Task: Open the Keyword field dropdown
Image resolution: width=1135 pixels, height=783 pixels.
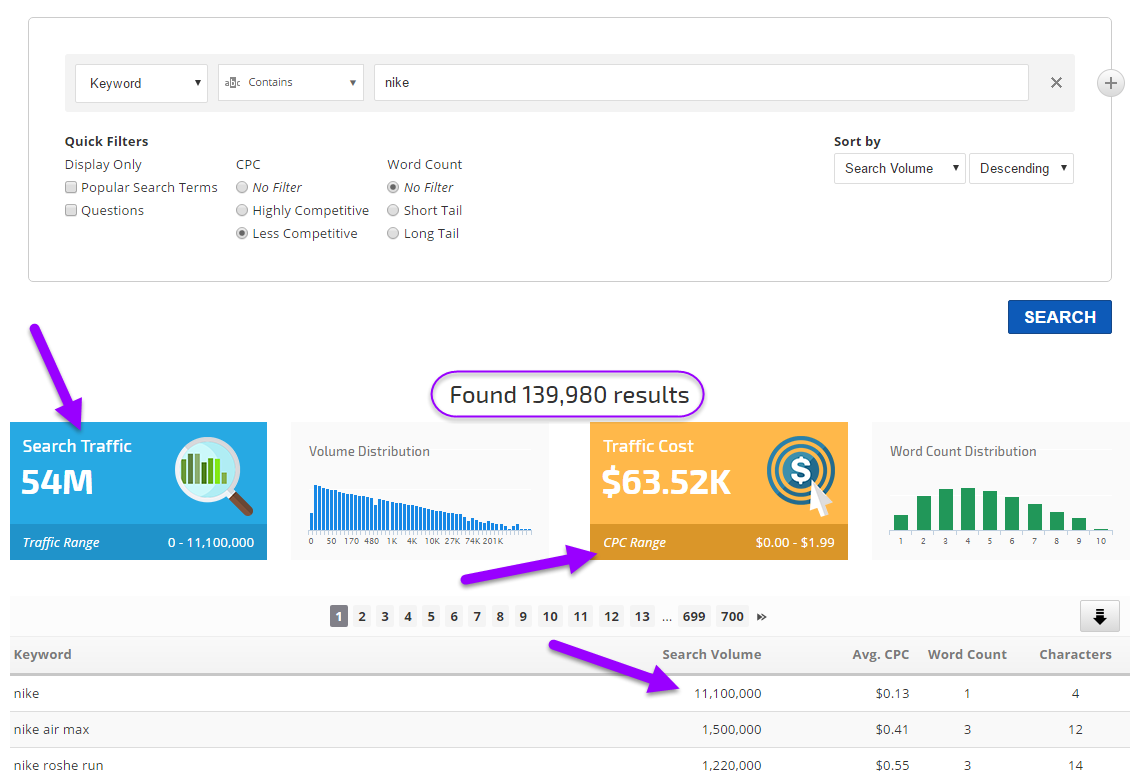Action: click(141, 83)
